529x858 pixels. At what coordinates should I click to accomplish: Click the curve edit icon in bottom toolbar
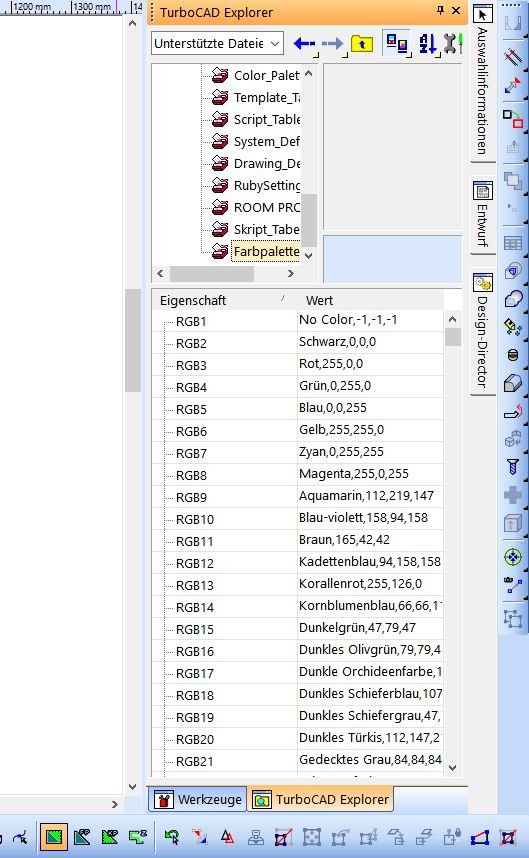(x=20, y=837)
